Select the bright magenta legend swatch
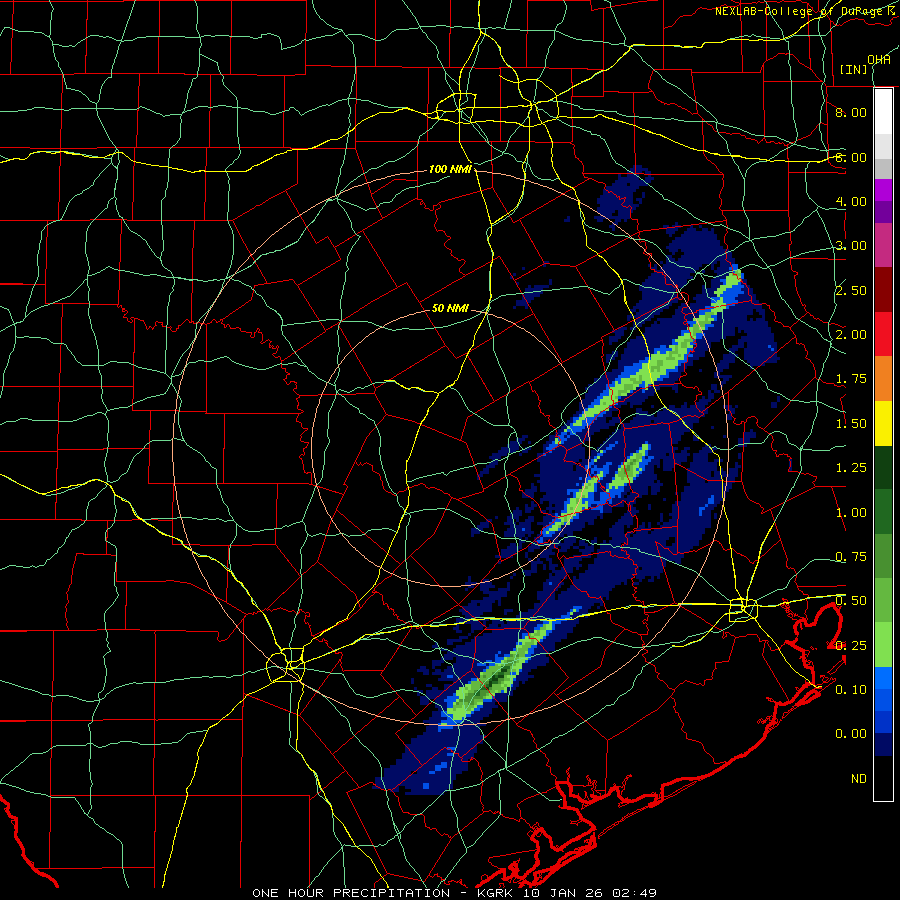This screenshot has width=900, height=900. (x=883, y=190)
